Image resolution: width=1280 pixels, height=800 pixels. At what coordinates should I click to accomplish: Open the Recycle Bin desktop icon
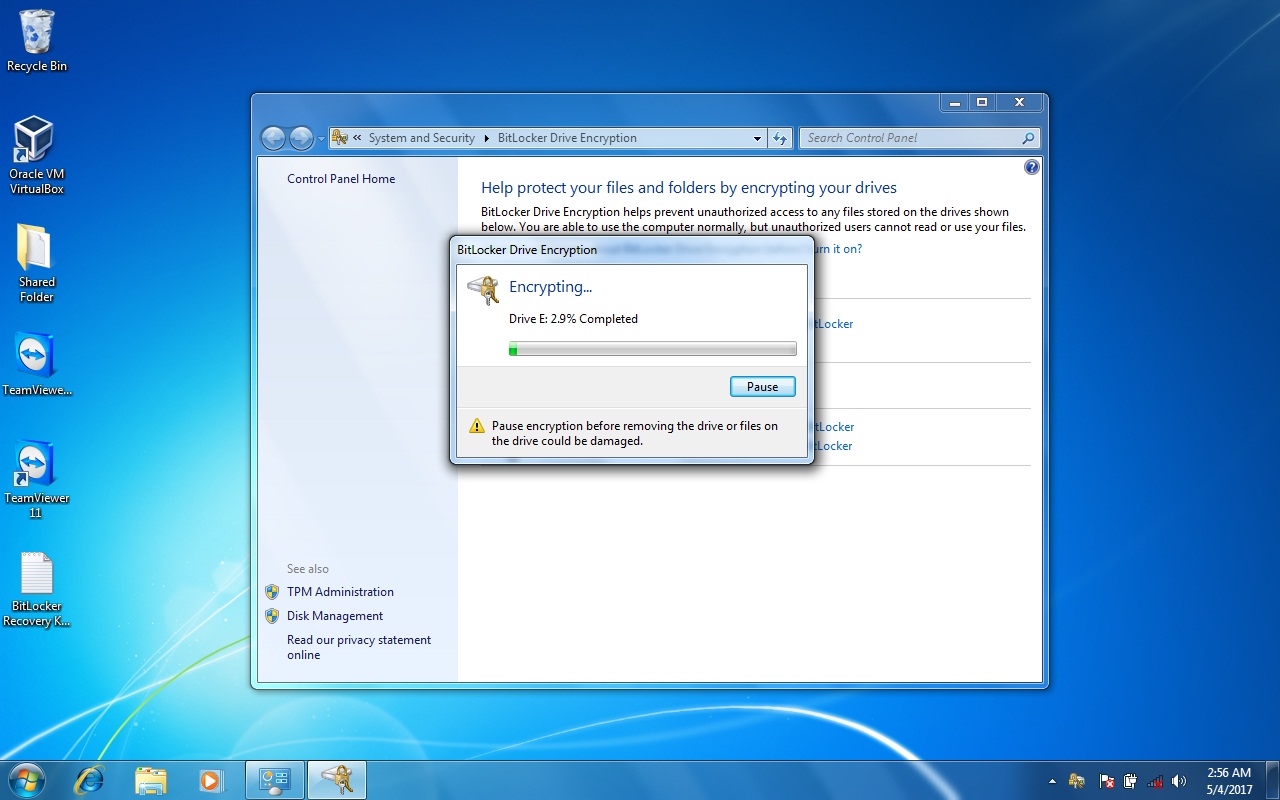(x=37, y=40)
